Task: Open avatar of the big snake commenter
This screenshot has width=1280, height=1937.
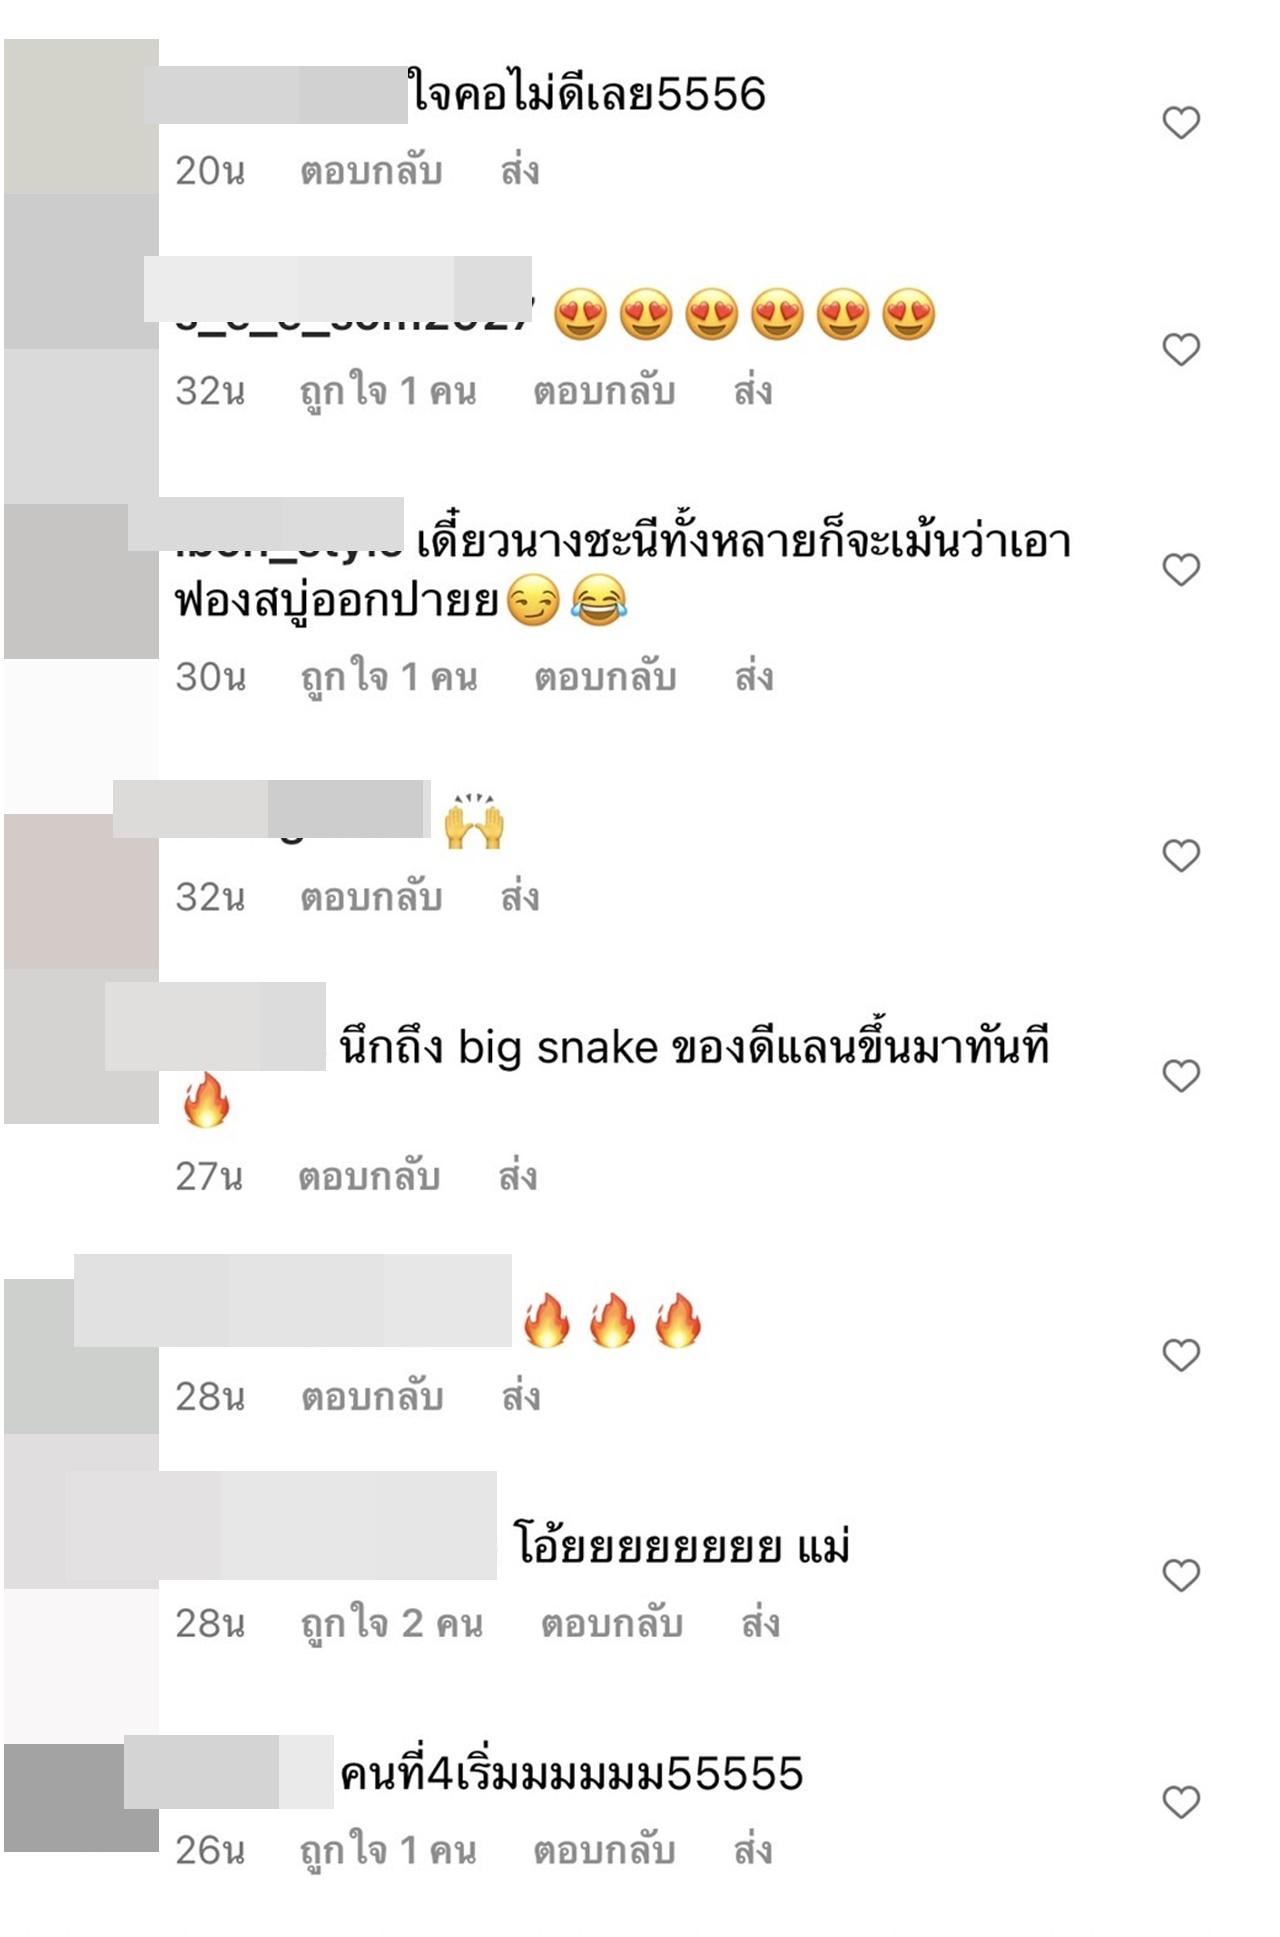Action: coord(81,1046)
